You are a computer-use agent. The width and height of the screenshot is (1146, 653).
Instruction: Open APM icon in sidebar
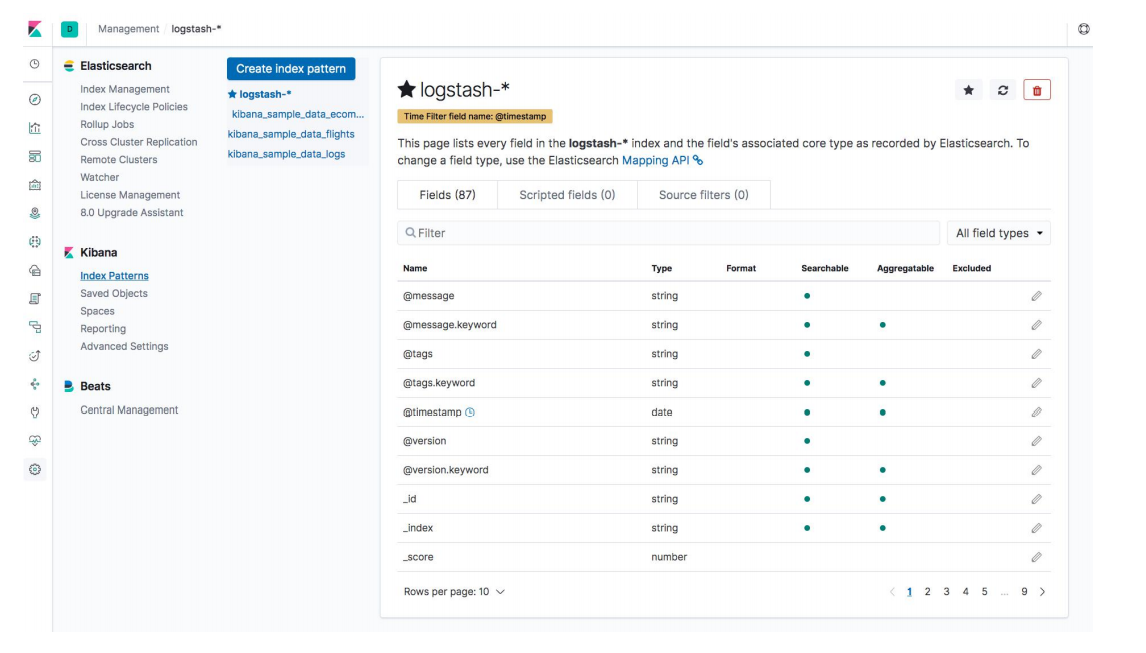[x=34, y=327]
